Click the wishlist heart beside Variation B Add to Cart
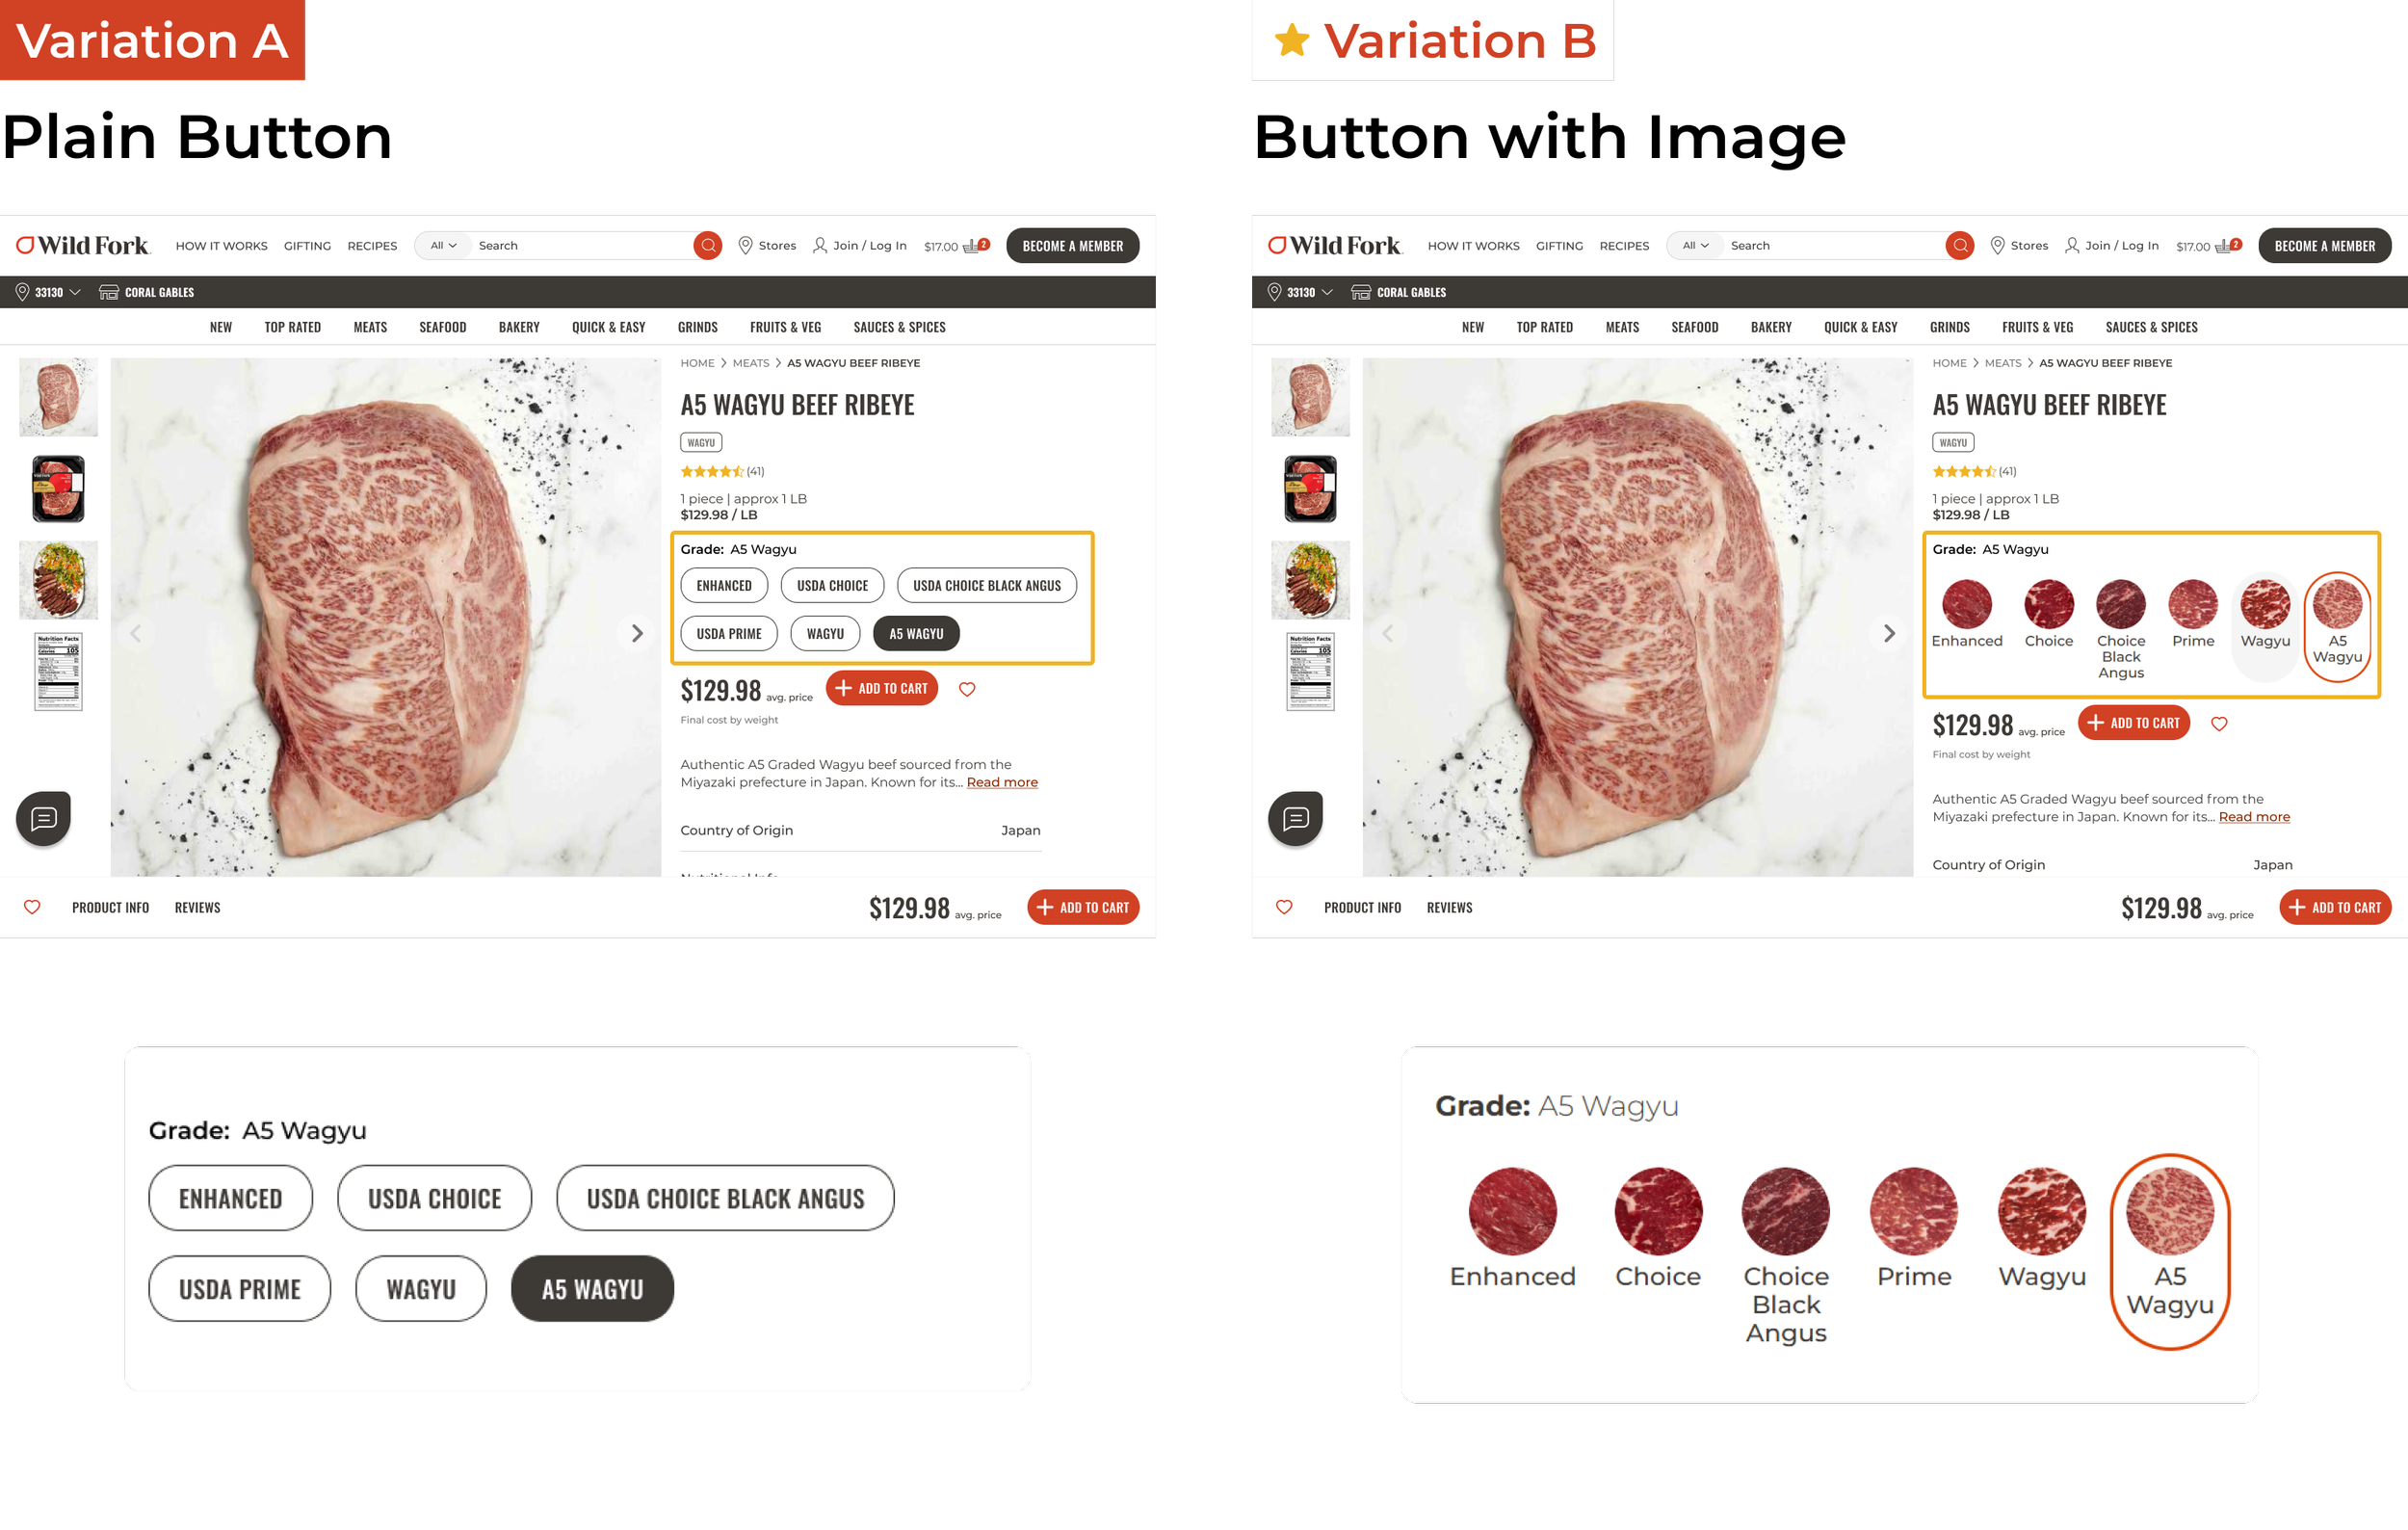The image size is (2408, 1530). (x=2219, y=723)
